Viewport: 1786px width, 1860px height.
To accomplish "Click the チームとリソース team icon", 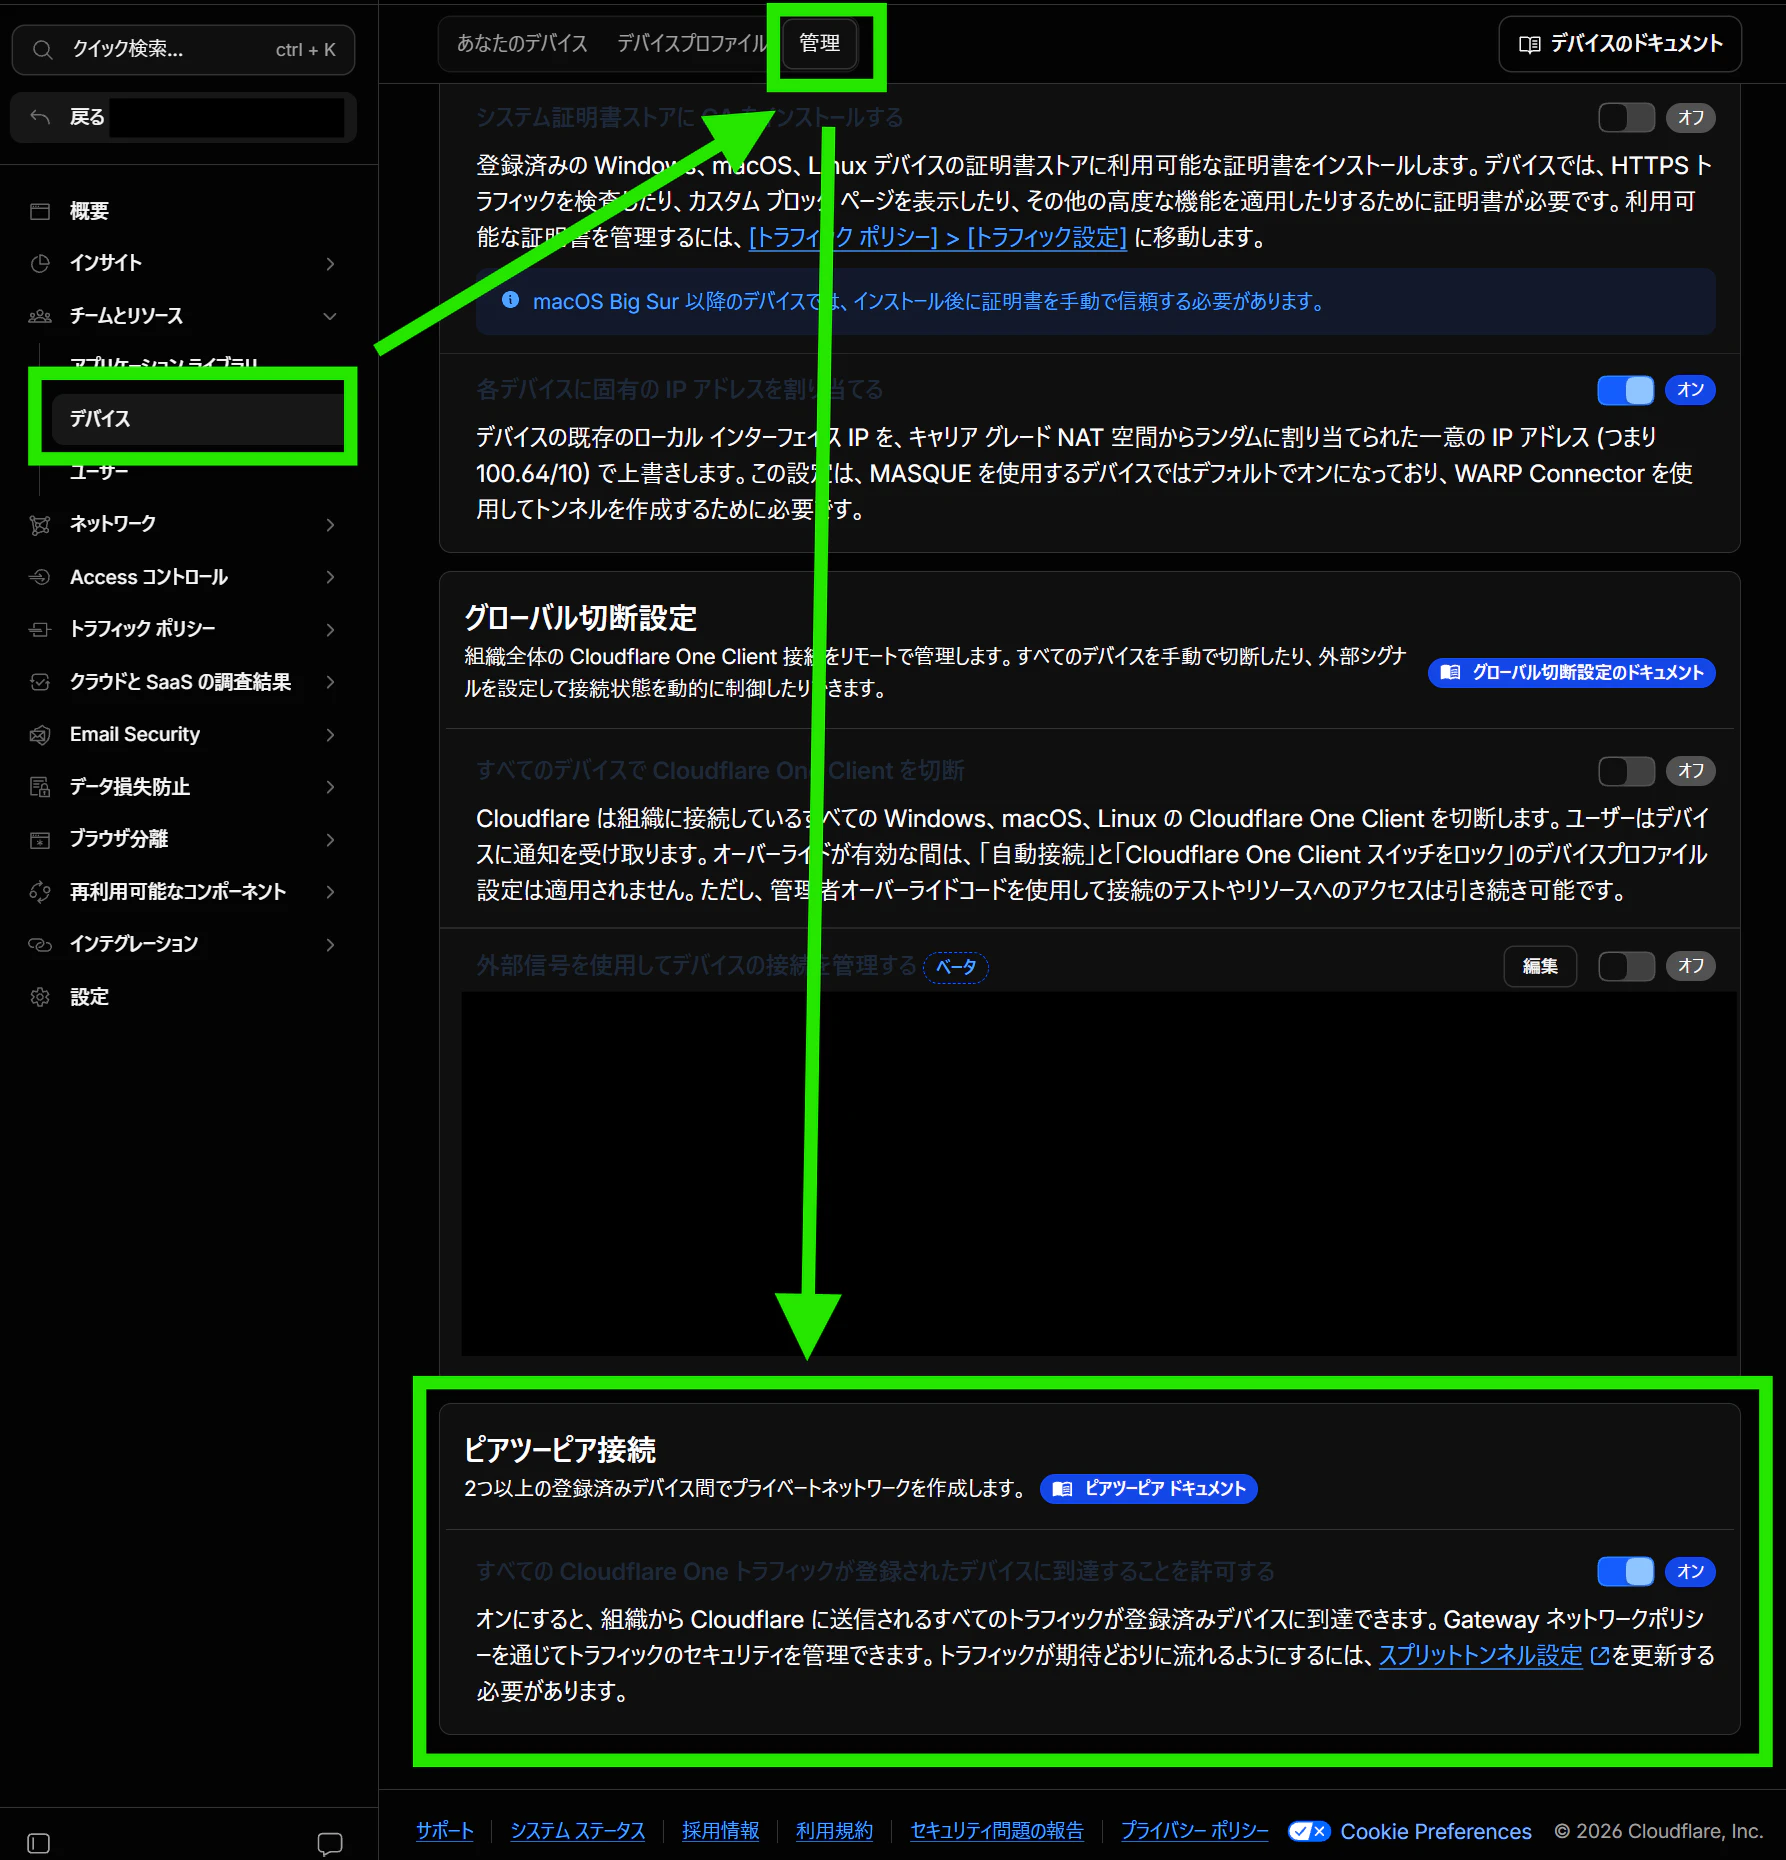I will coord(40,316).
